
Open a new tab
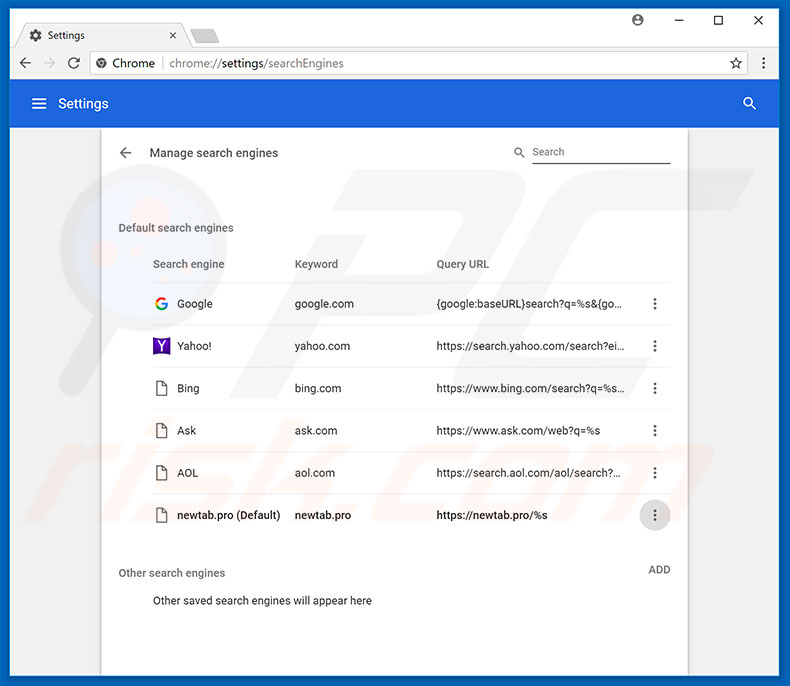point(205,36)
